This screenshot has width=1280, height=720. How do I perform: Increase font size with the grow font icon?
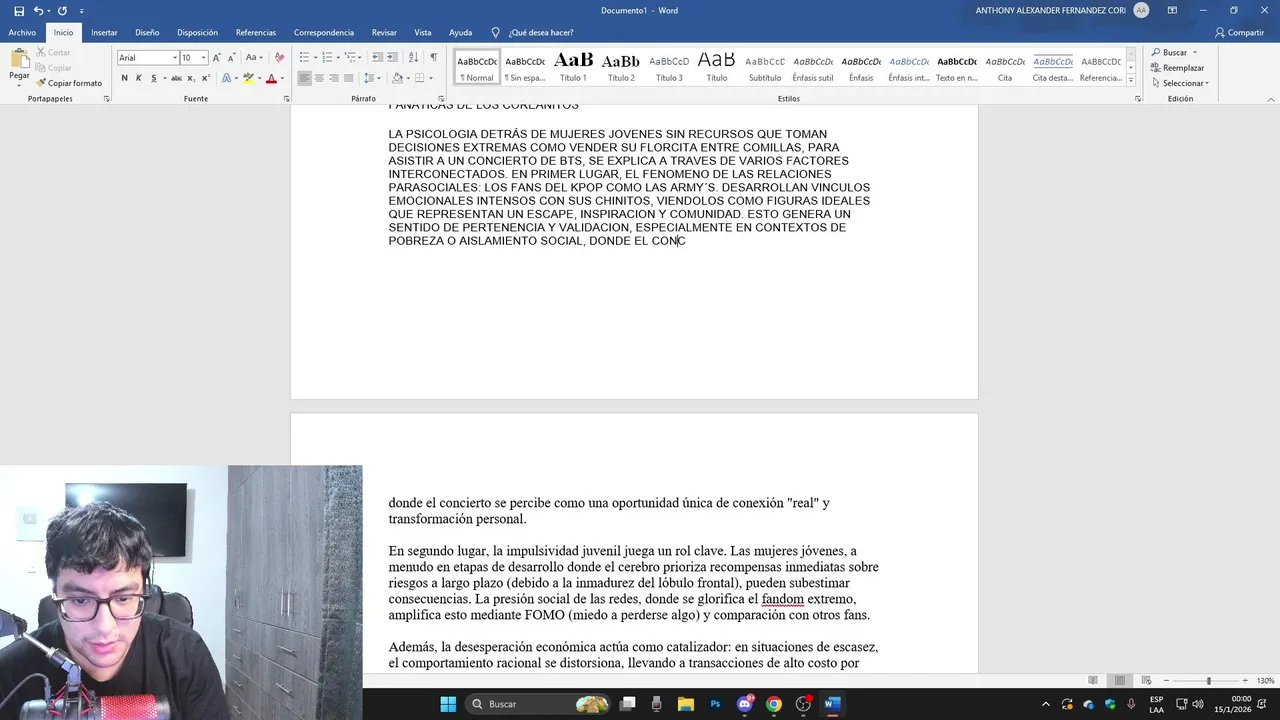point(216,57)
